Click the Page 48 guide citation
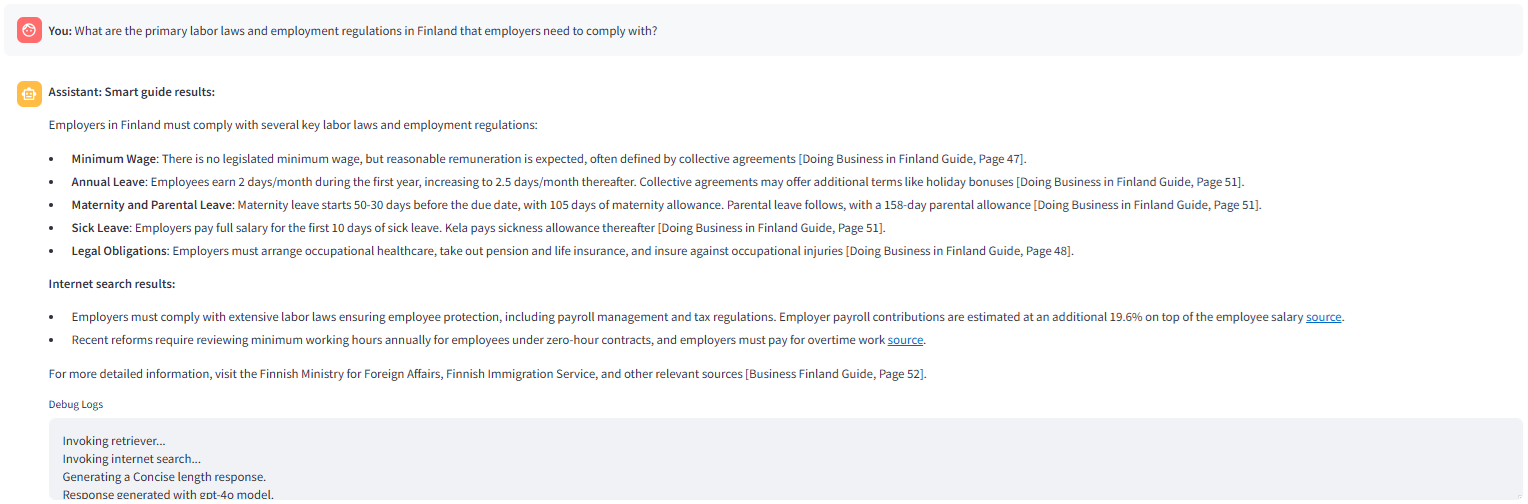This screenshot has width=1528, height=504. 959,251
